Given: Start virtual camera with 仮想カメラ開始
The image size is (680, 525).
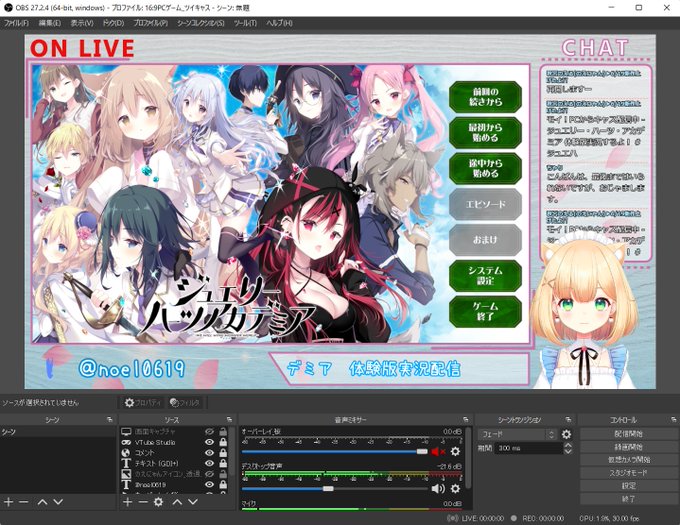Looking at the screenshot, I should click(628, 460).
